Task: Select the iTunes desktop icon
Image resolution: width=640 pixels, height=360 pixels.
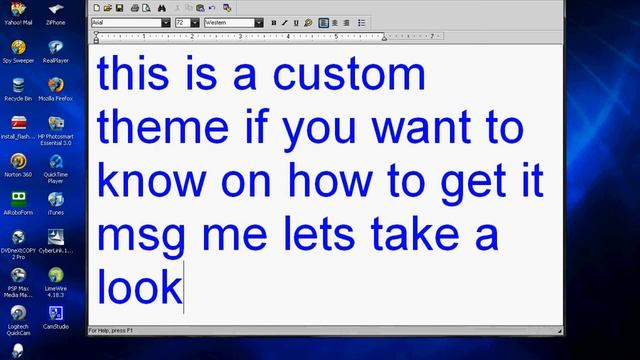Action: pos(56,204)
